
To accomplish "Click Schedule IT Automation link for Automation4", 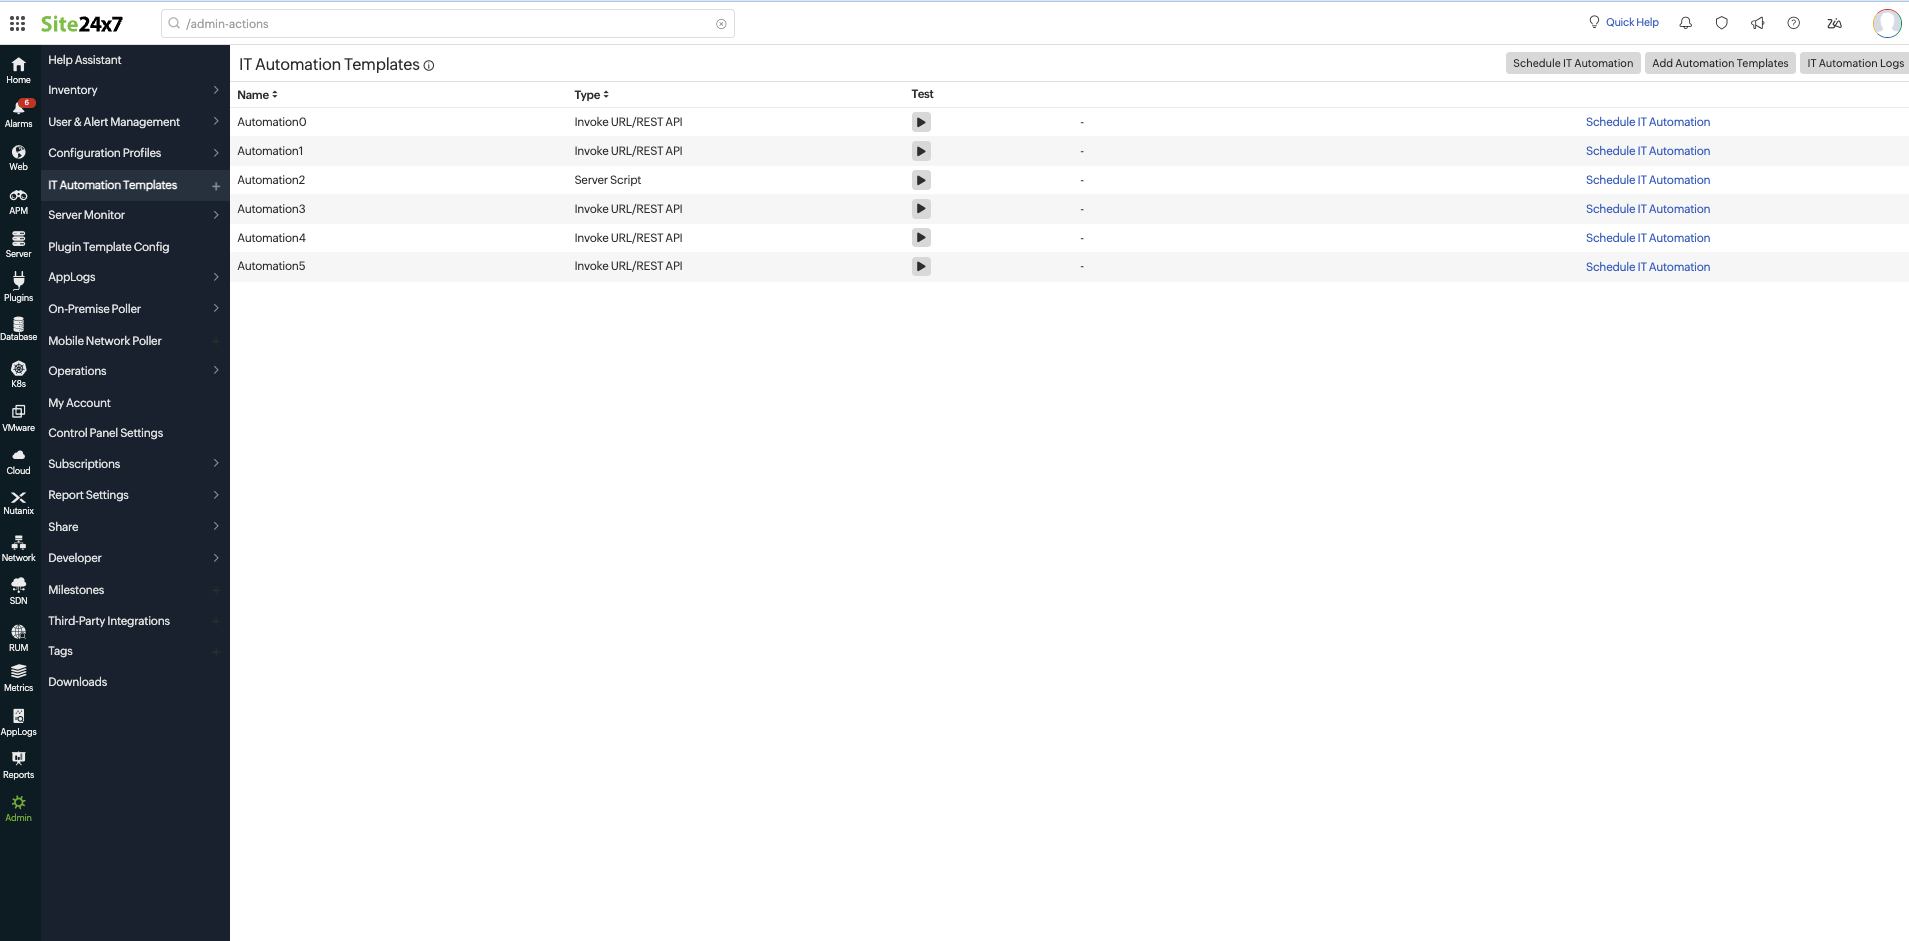I will (1647, 238).
